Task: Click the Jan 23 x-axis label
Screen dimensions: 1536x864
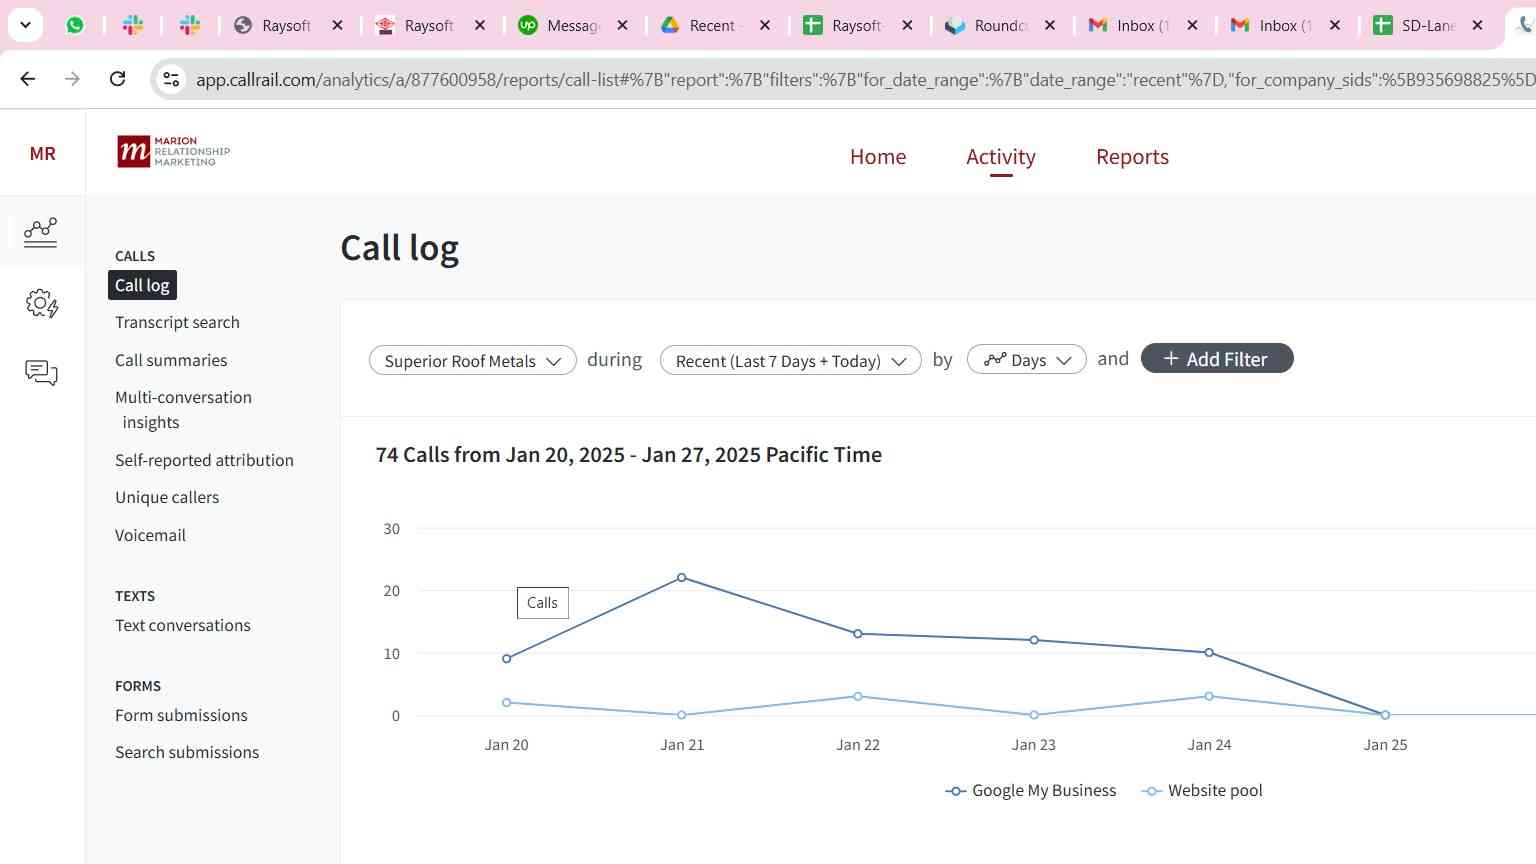Action: click(1033, 744)
